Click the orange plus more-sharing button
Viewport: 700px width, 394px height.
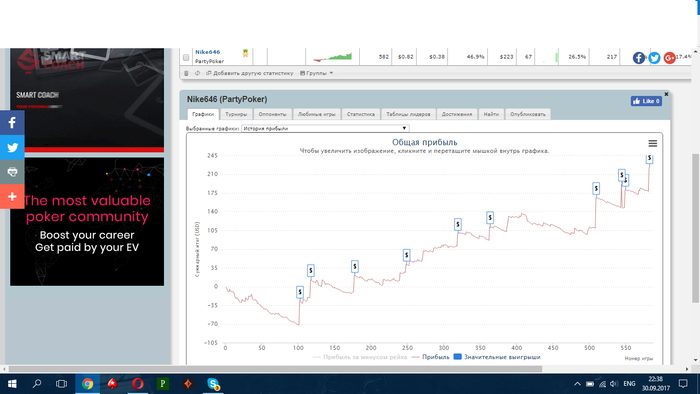pos(12,196)
